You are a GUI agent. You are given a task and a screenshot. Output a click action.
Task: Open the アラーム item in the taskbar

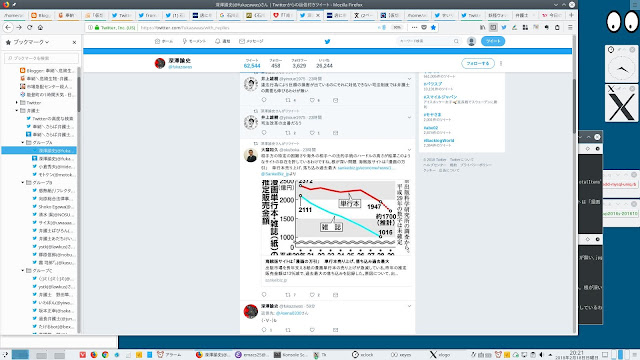tap(169, 355)
